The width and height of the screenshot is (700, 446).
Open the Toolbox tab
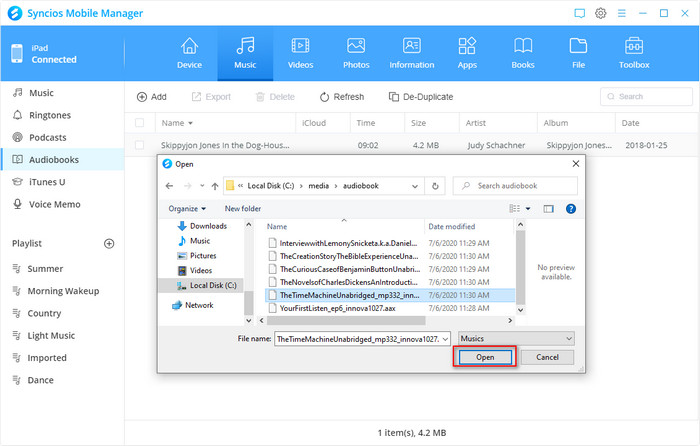[x=634, y=54]
